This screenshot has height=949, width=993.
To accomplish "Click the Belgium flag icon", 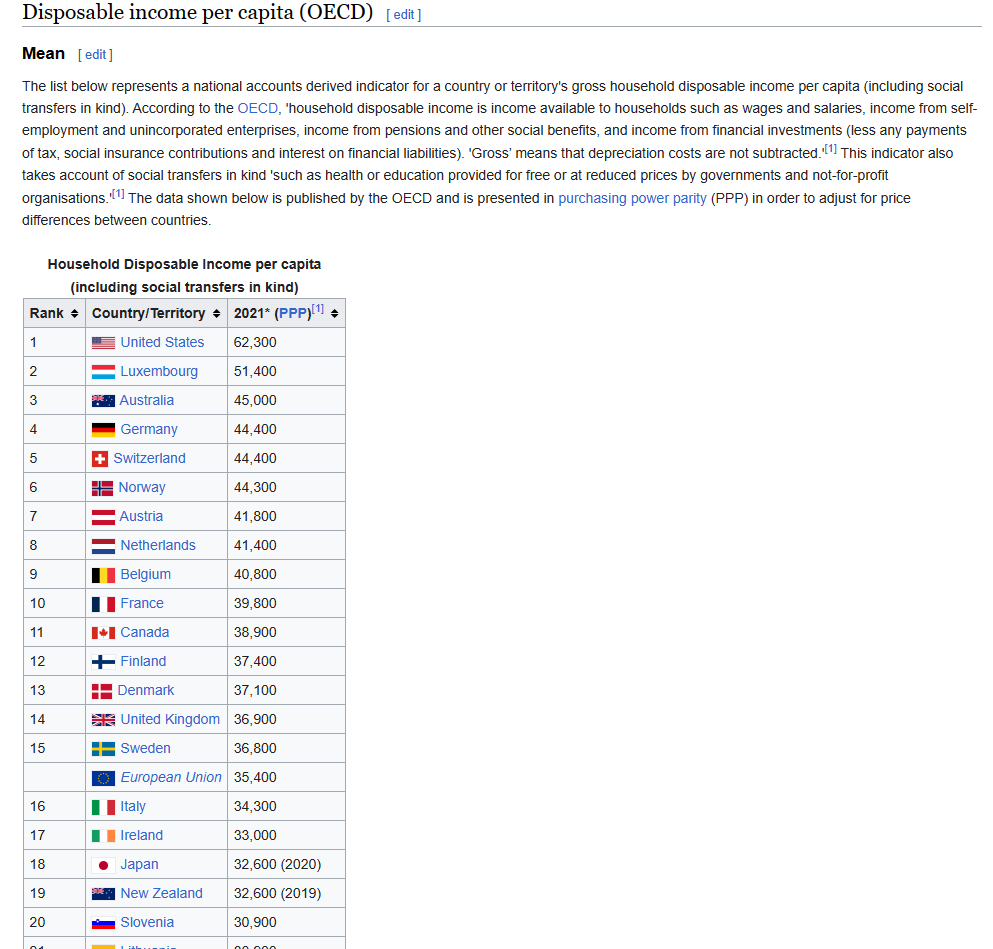I will tap(103, 575).
